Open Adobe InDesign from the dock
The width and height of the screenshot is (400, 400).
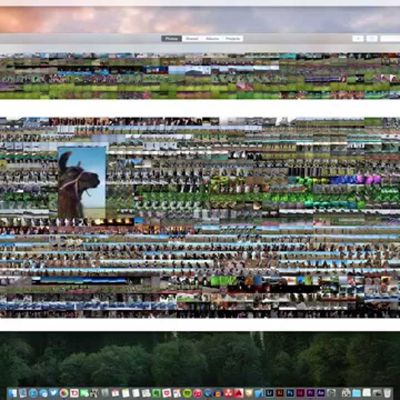click(x=300, y=393)
